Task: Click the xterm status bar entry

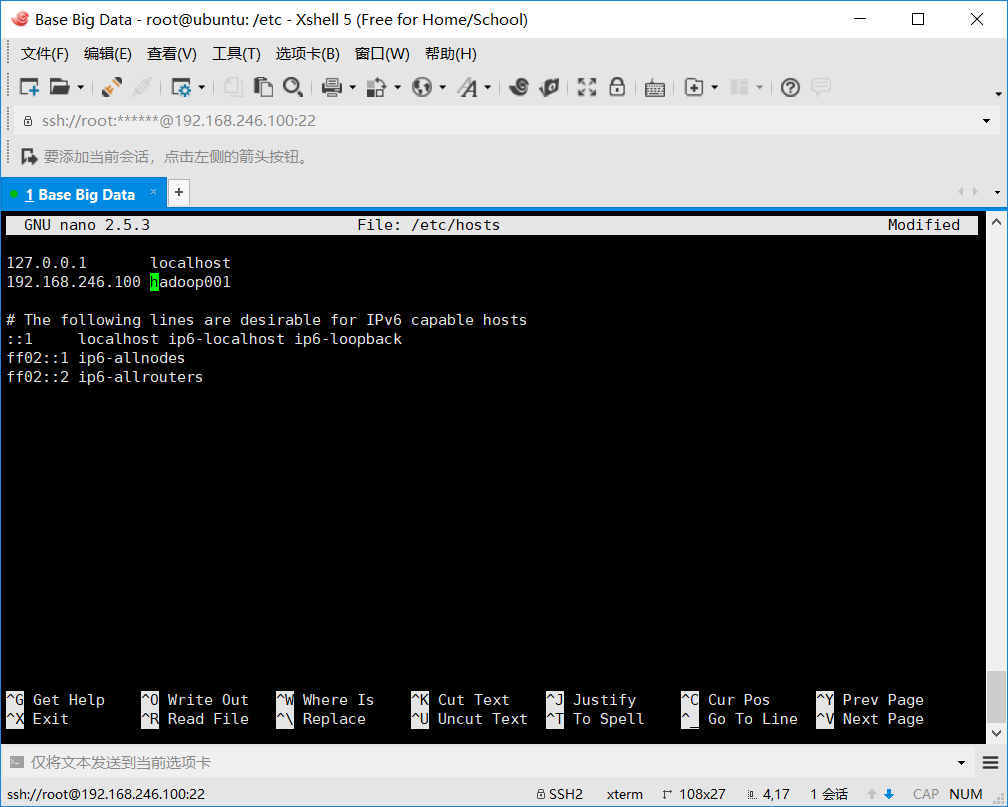Action: click(x=624, y=794)
